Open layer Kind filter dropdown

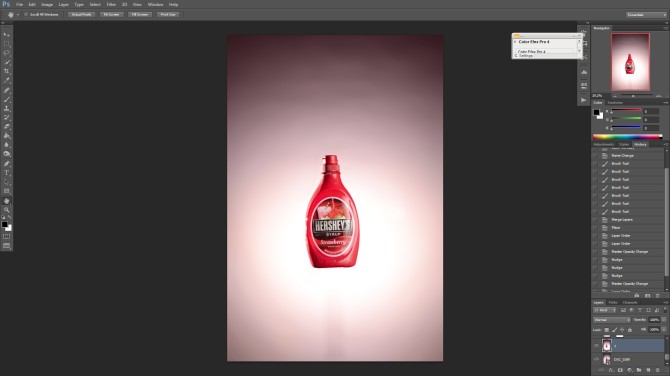pos(605,310)
